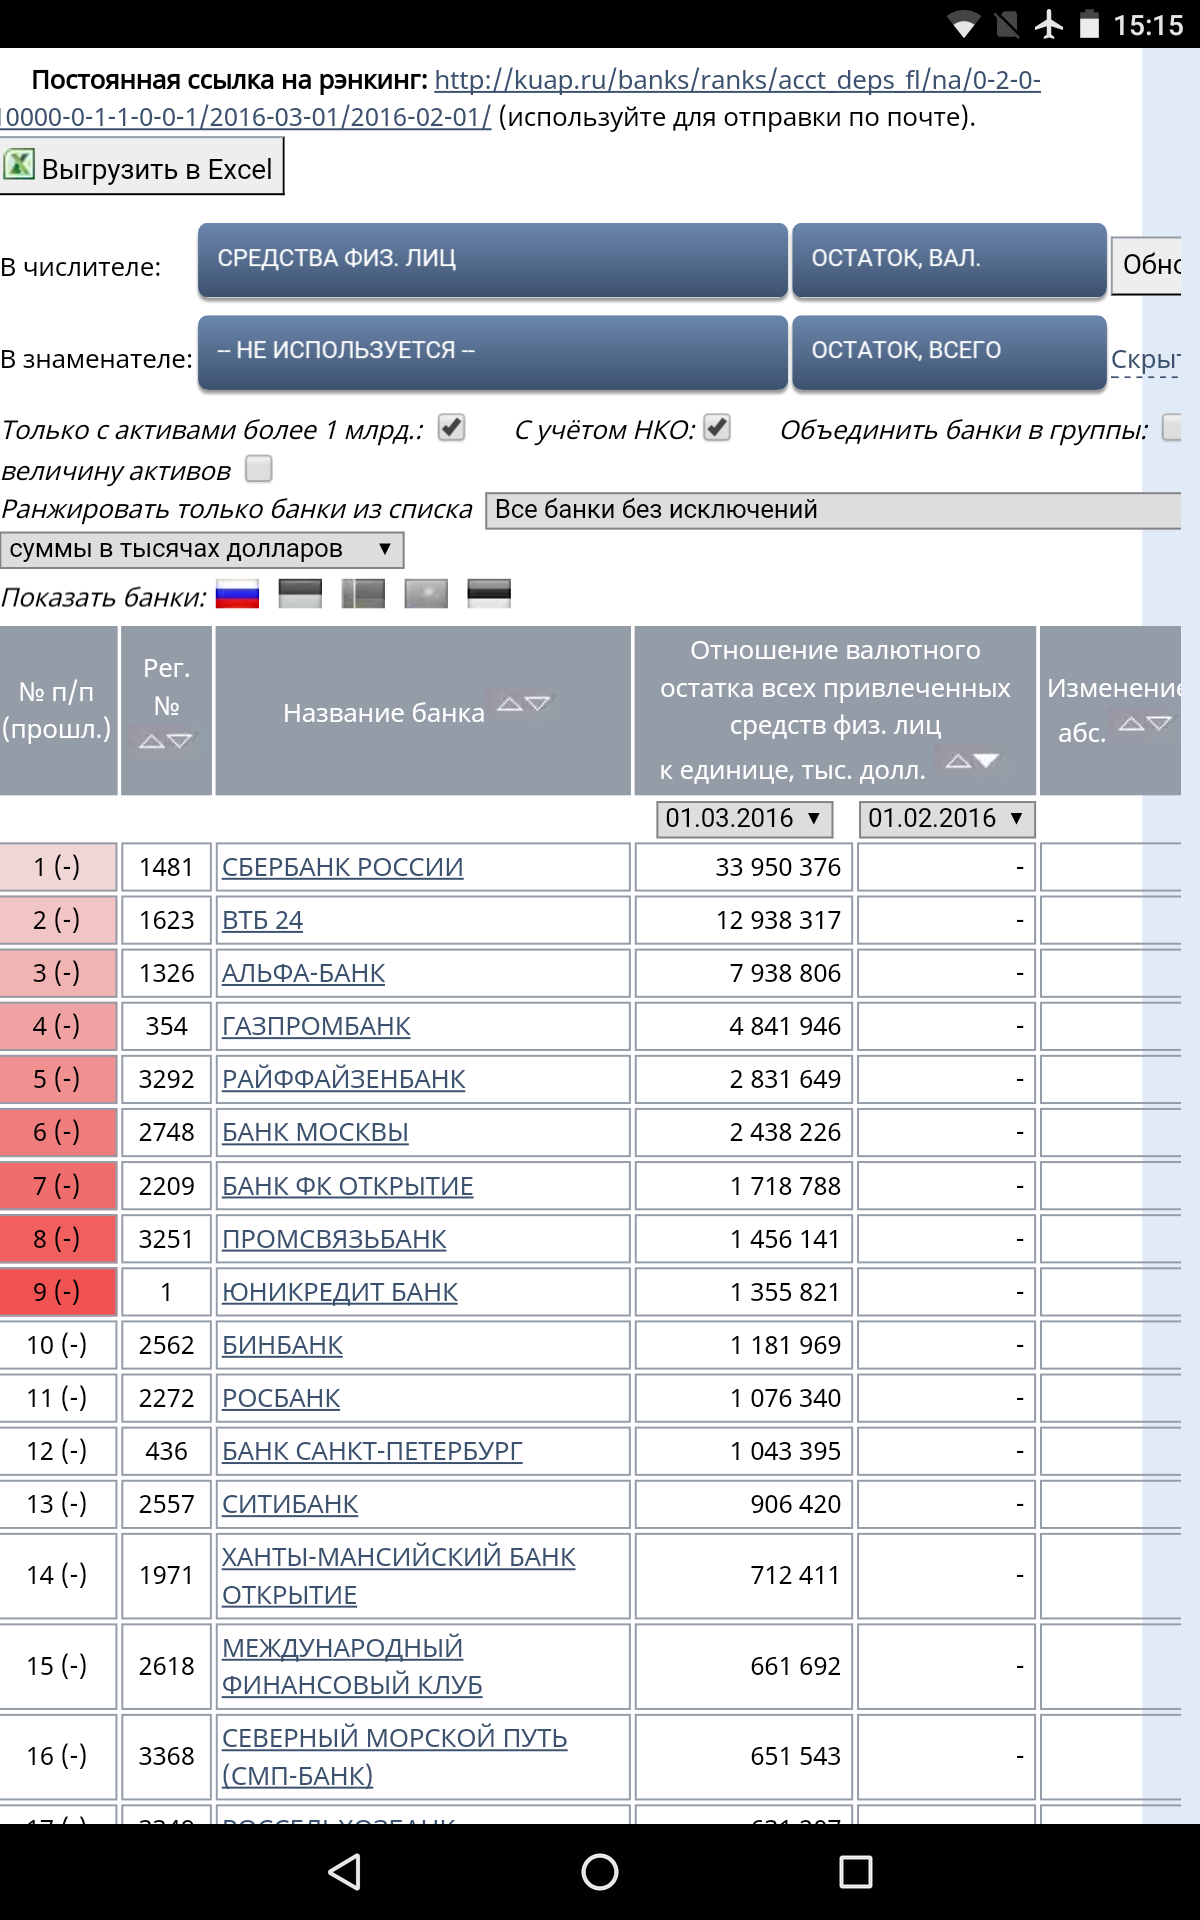Screen dimensions: 1200x1920
Task: Open the БИНБАНК link
Action: pos(283,1345)
